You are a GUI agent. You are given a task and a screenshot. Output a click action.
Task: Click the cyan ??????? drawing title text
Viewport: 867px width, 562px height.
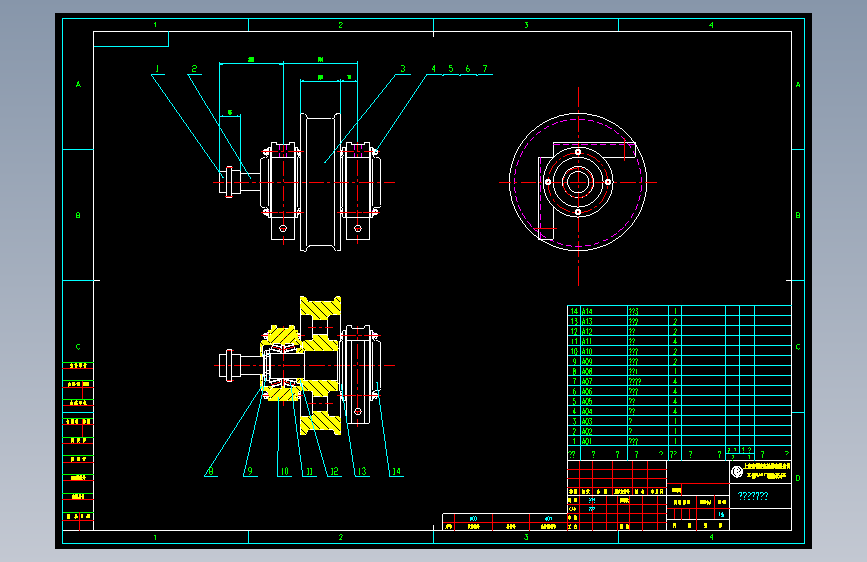tap(753, 496)
